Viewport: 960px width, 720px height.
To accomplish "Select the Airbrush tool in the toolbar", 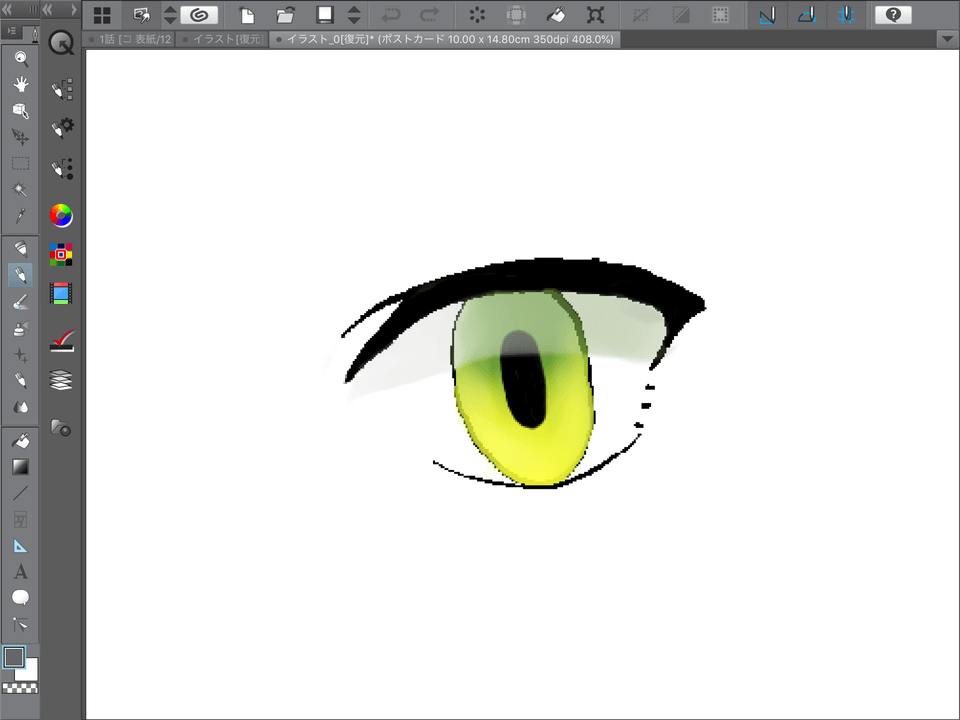I will [x=21, y=330].
